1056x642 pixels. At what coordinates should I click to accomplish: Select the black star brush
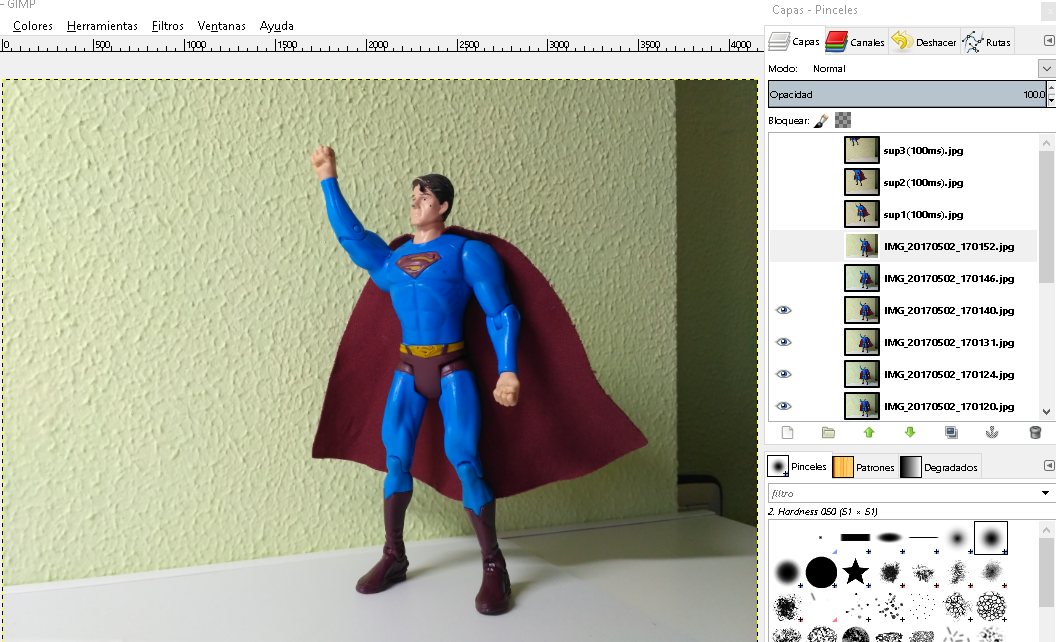tap(855, 571)
